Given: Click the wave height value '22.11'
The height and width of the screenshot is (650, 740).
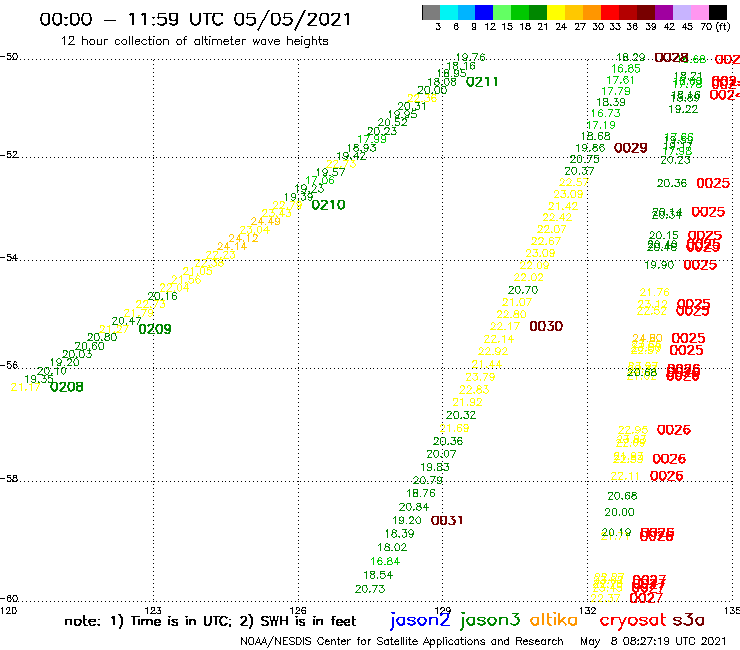Looking at the screenshot, I should point(625,476).
